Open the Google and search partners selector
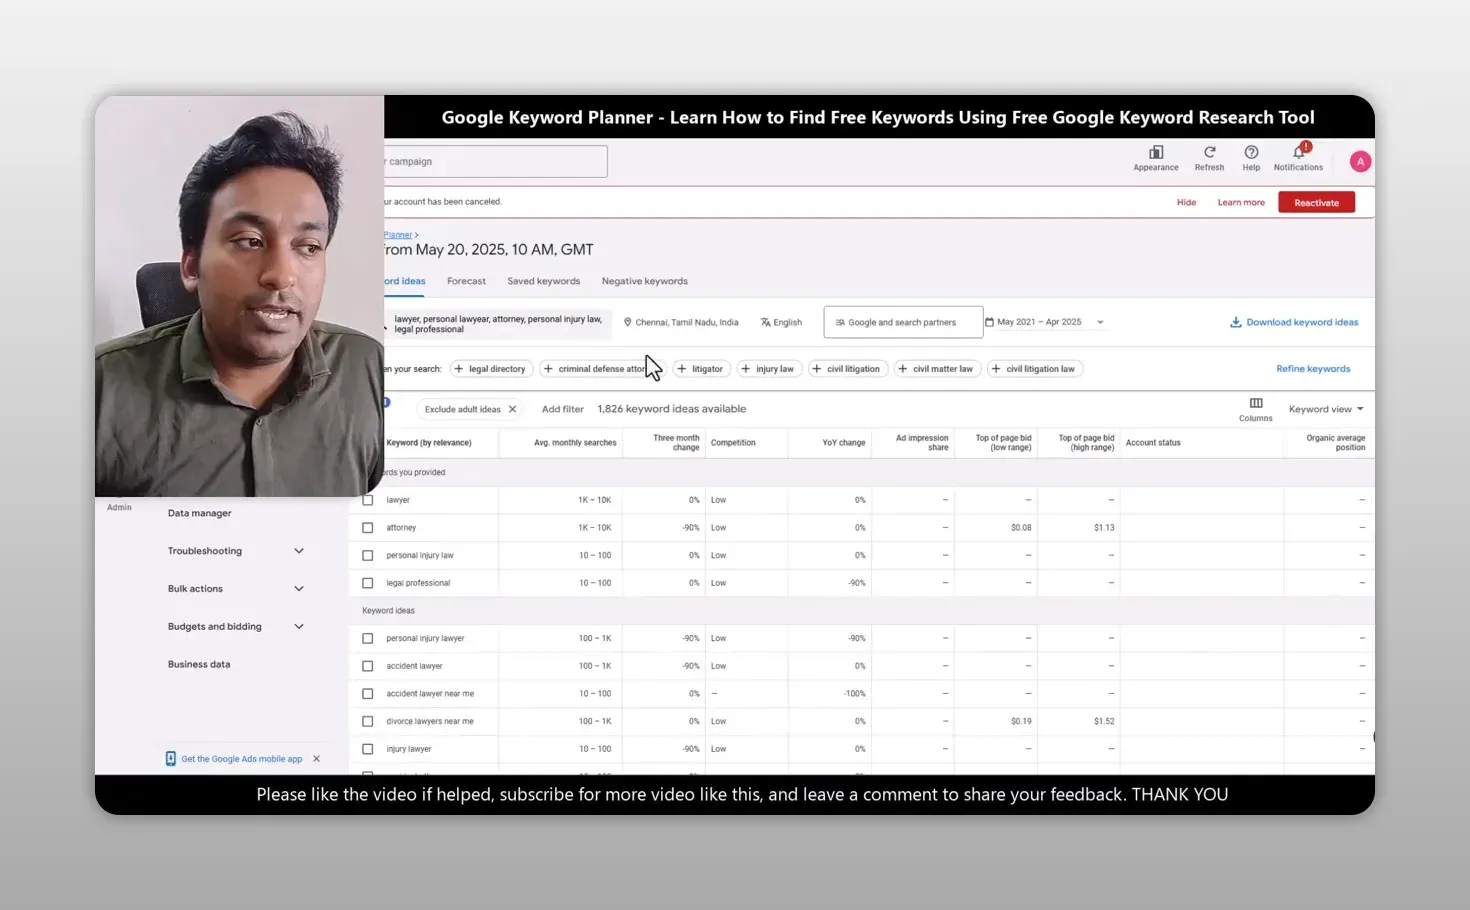The height and width of the screenshot is (910, 1470). click(903, 322)
